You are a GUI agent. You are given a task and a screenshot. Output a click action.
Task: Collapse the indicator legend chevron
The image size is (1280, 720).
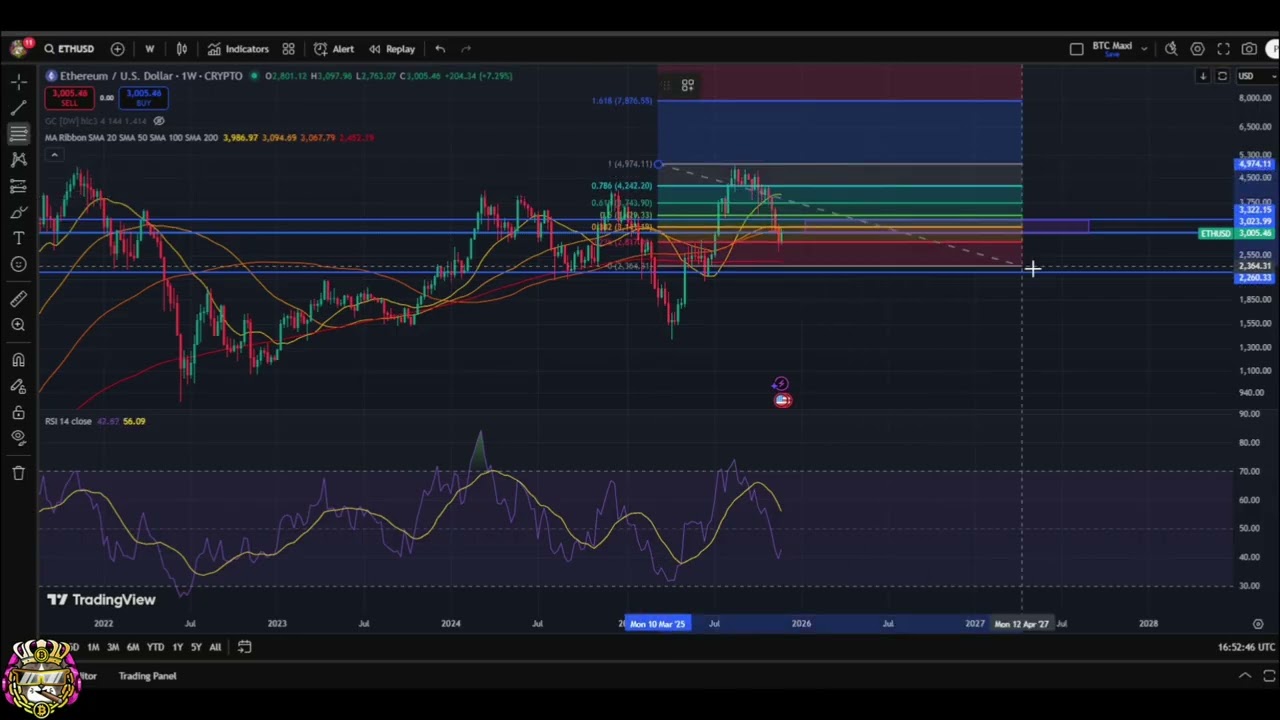click(54, 155)
